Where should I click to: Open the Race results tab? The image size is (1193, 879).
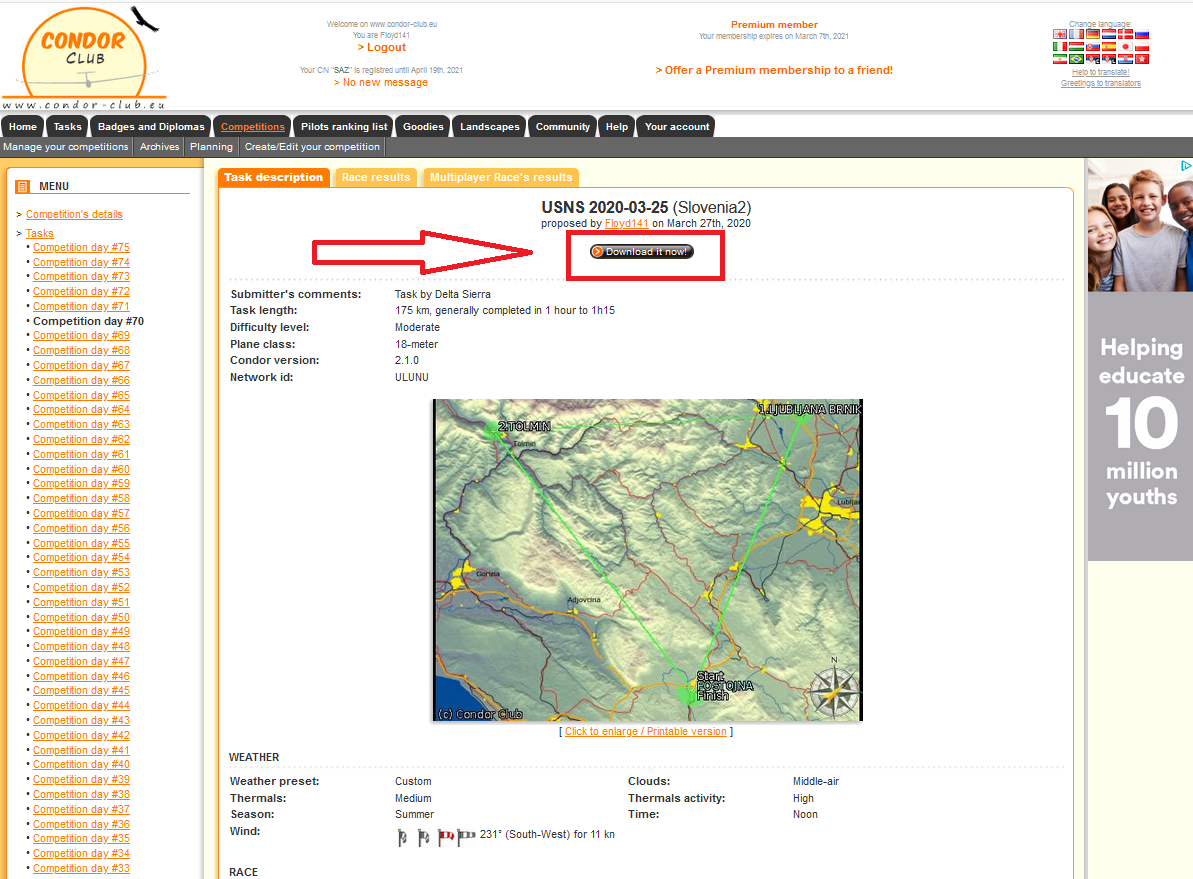click(375, 177)
